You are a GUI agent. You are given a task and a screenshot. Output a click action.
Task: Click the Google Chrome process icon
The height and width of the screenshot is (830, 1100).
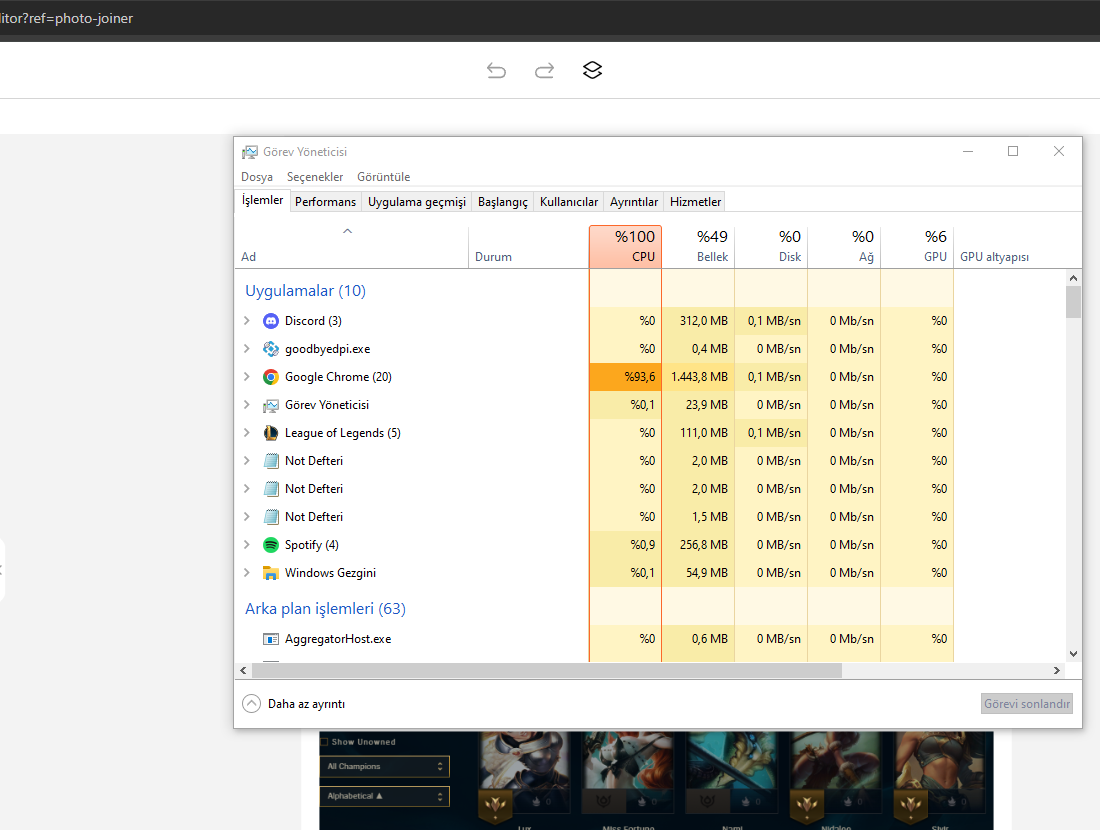[271, 377]
